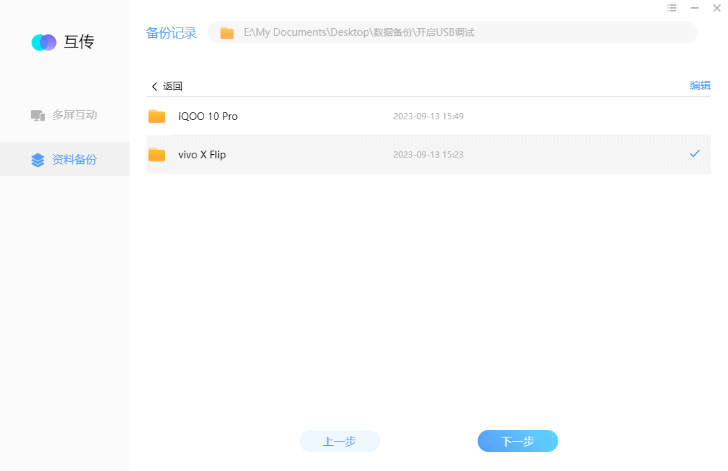
Task: Open the title bar menu list icon
Action: click(x=671, y=8)
